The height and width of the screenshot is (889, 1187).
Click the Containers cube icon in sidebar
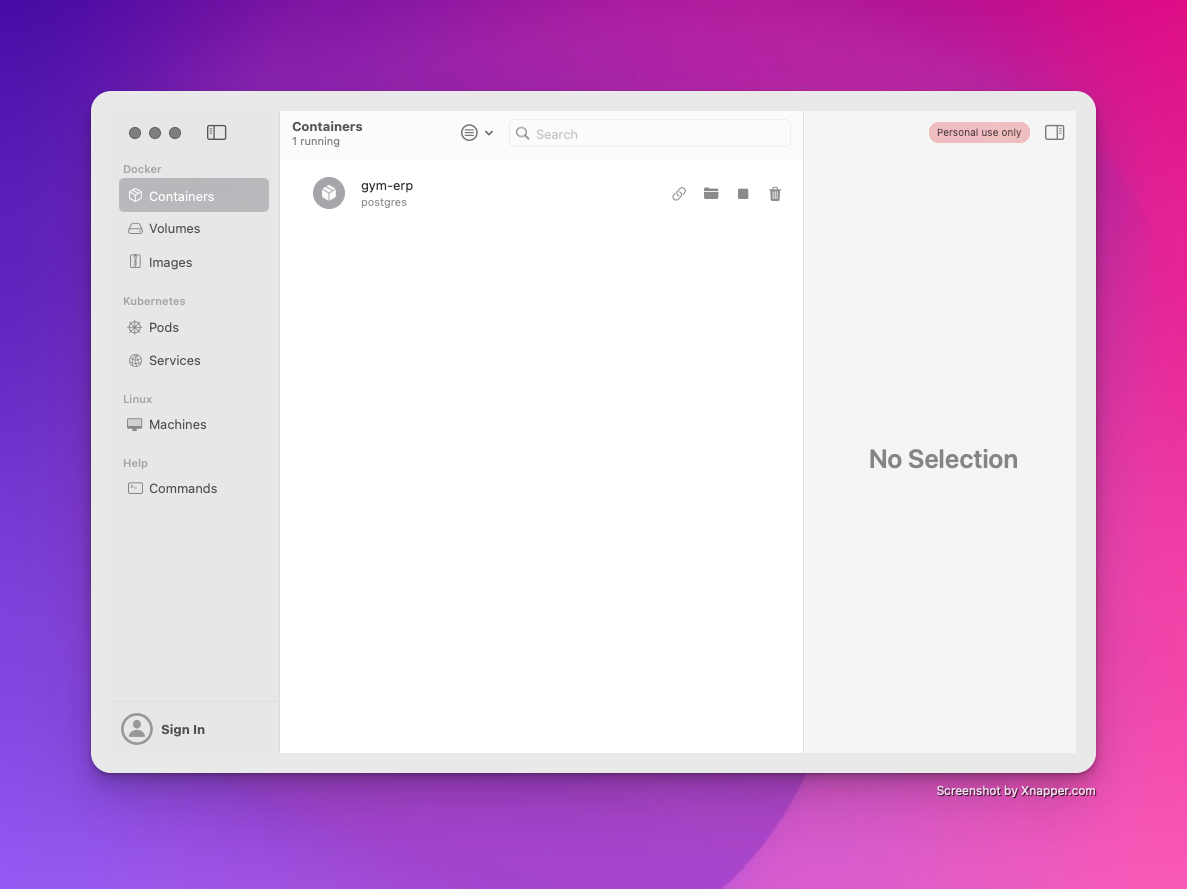coord(136,195)
